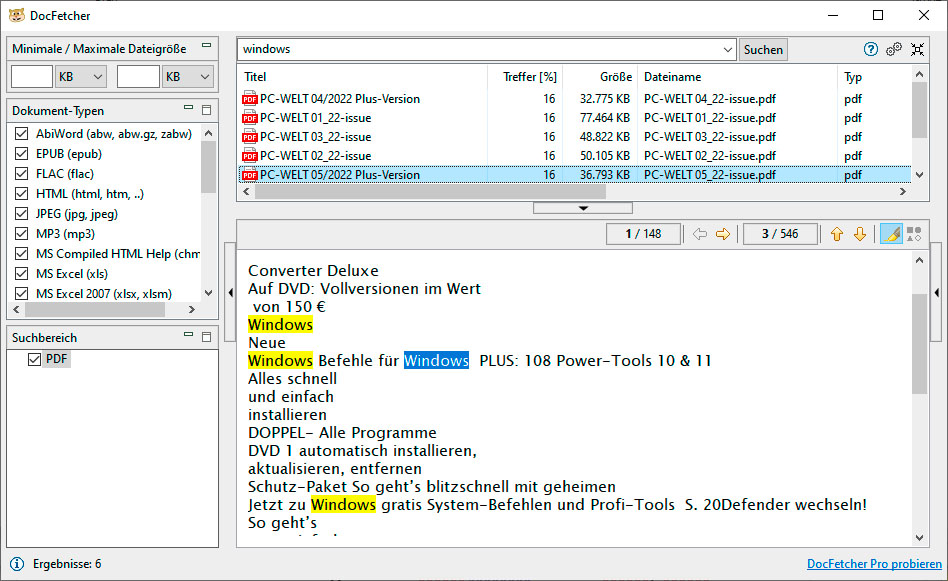Maximize the Suchbereich panel
Image resolution: width=948 pixels, height=581 pixels.
pyautogui.click(x=206, y=337)
